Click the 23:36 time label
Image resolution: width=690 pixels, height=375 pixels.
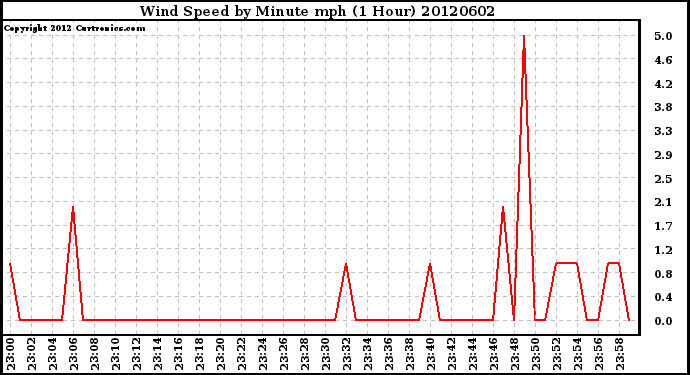pyautogui.click(x=389, y=354)
